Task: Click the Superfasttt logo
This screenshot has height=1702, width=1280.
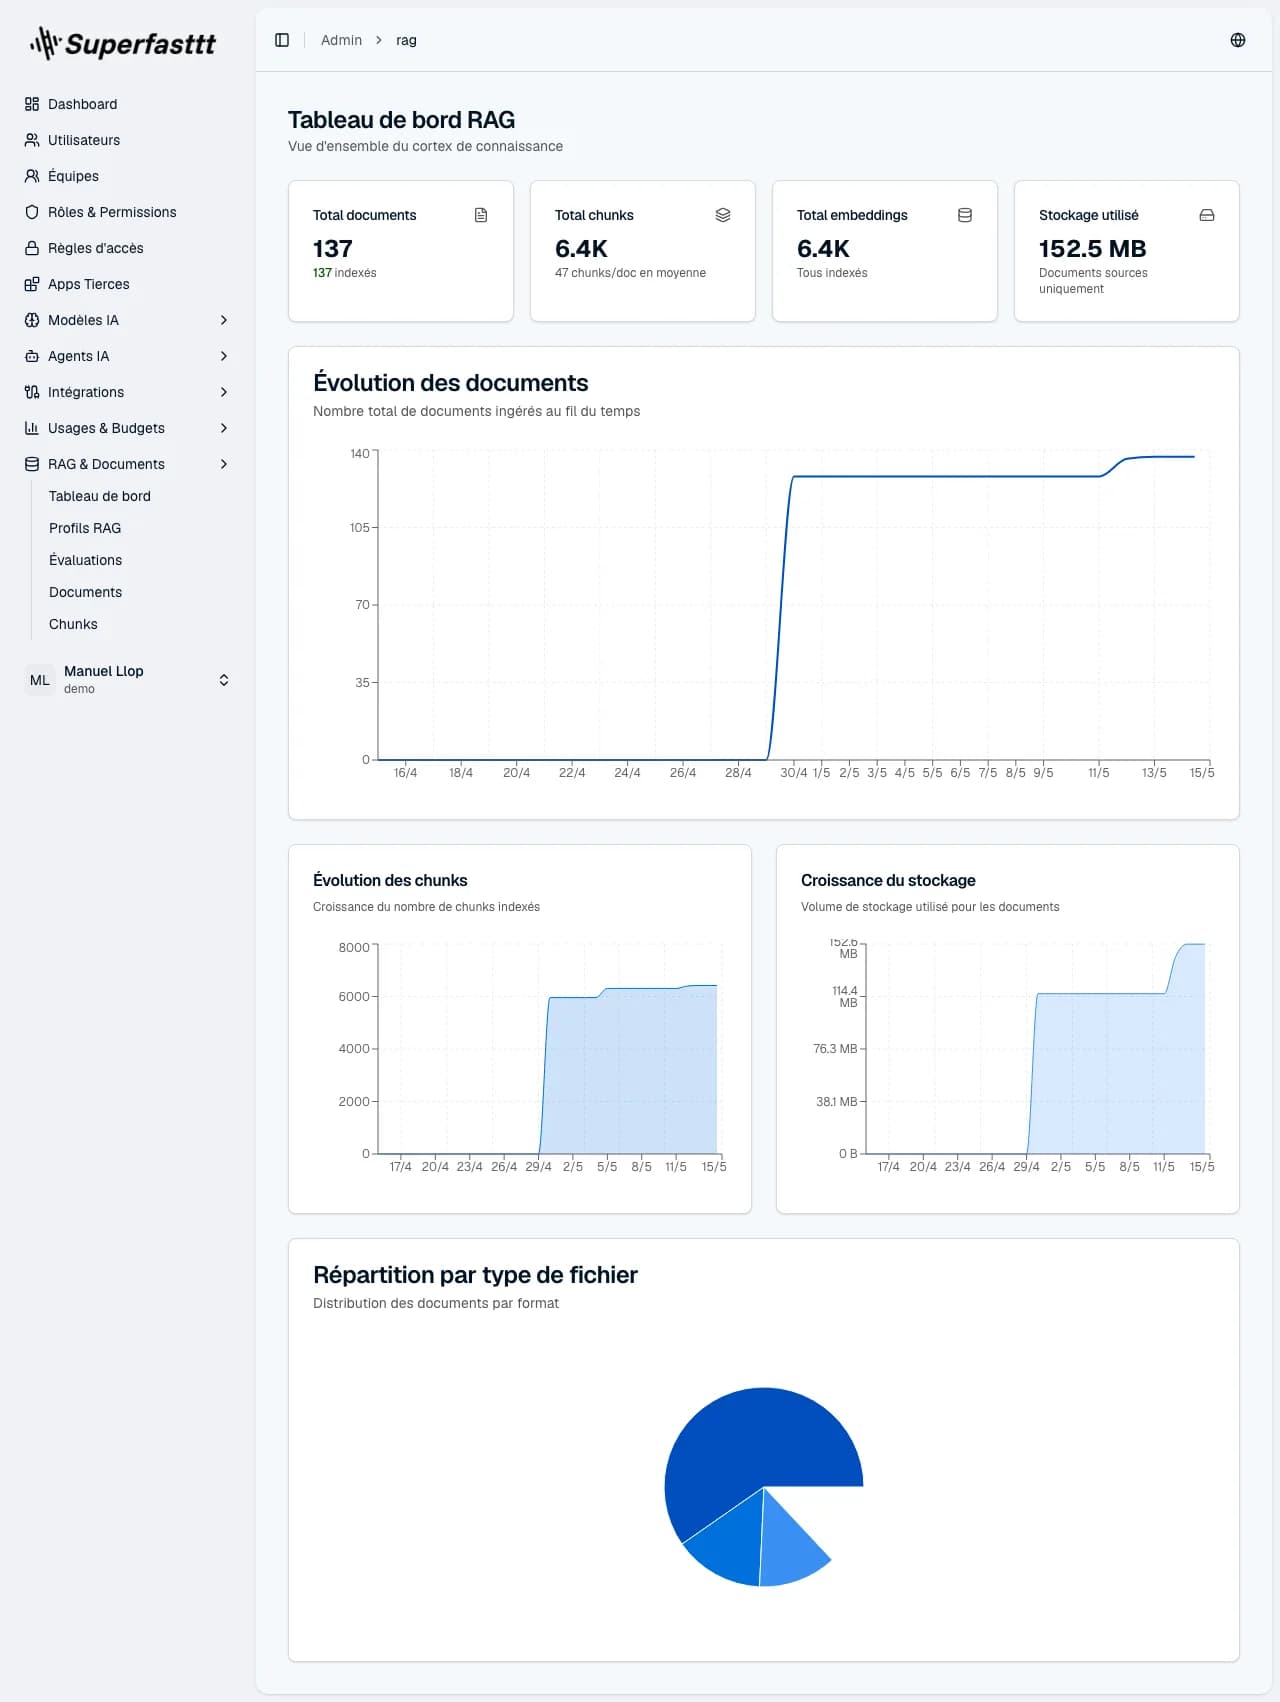Action: pyautogui.click(x=123, y=43)
